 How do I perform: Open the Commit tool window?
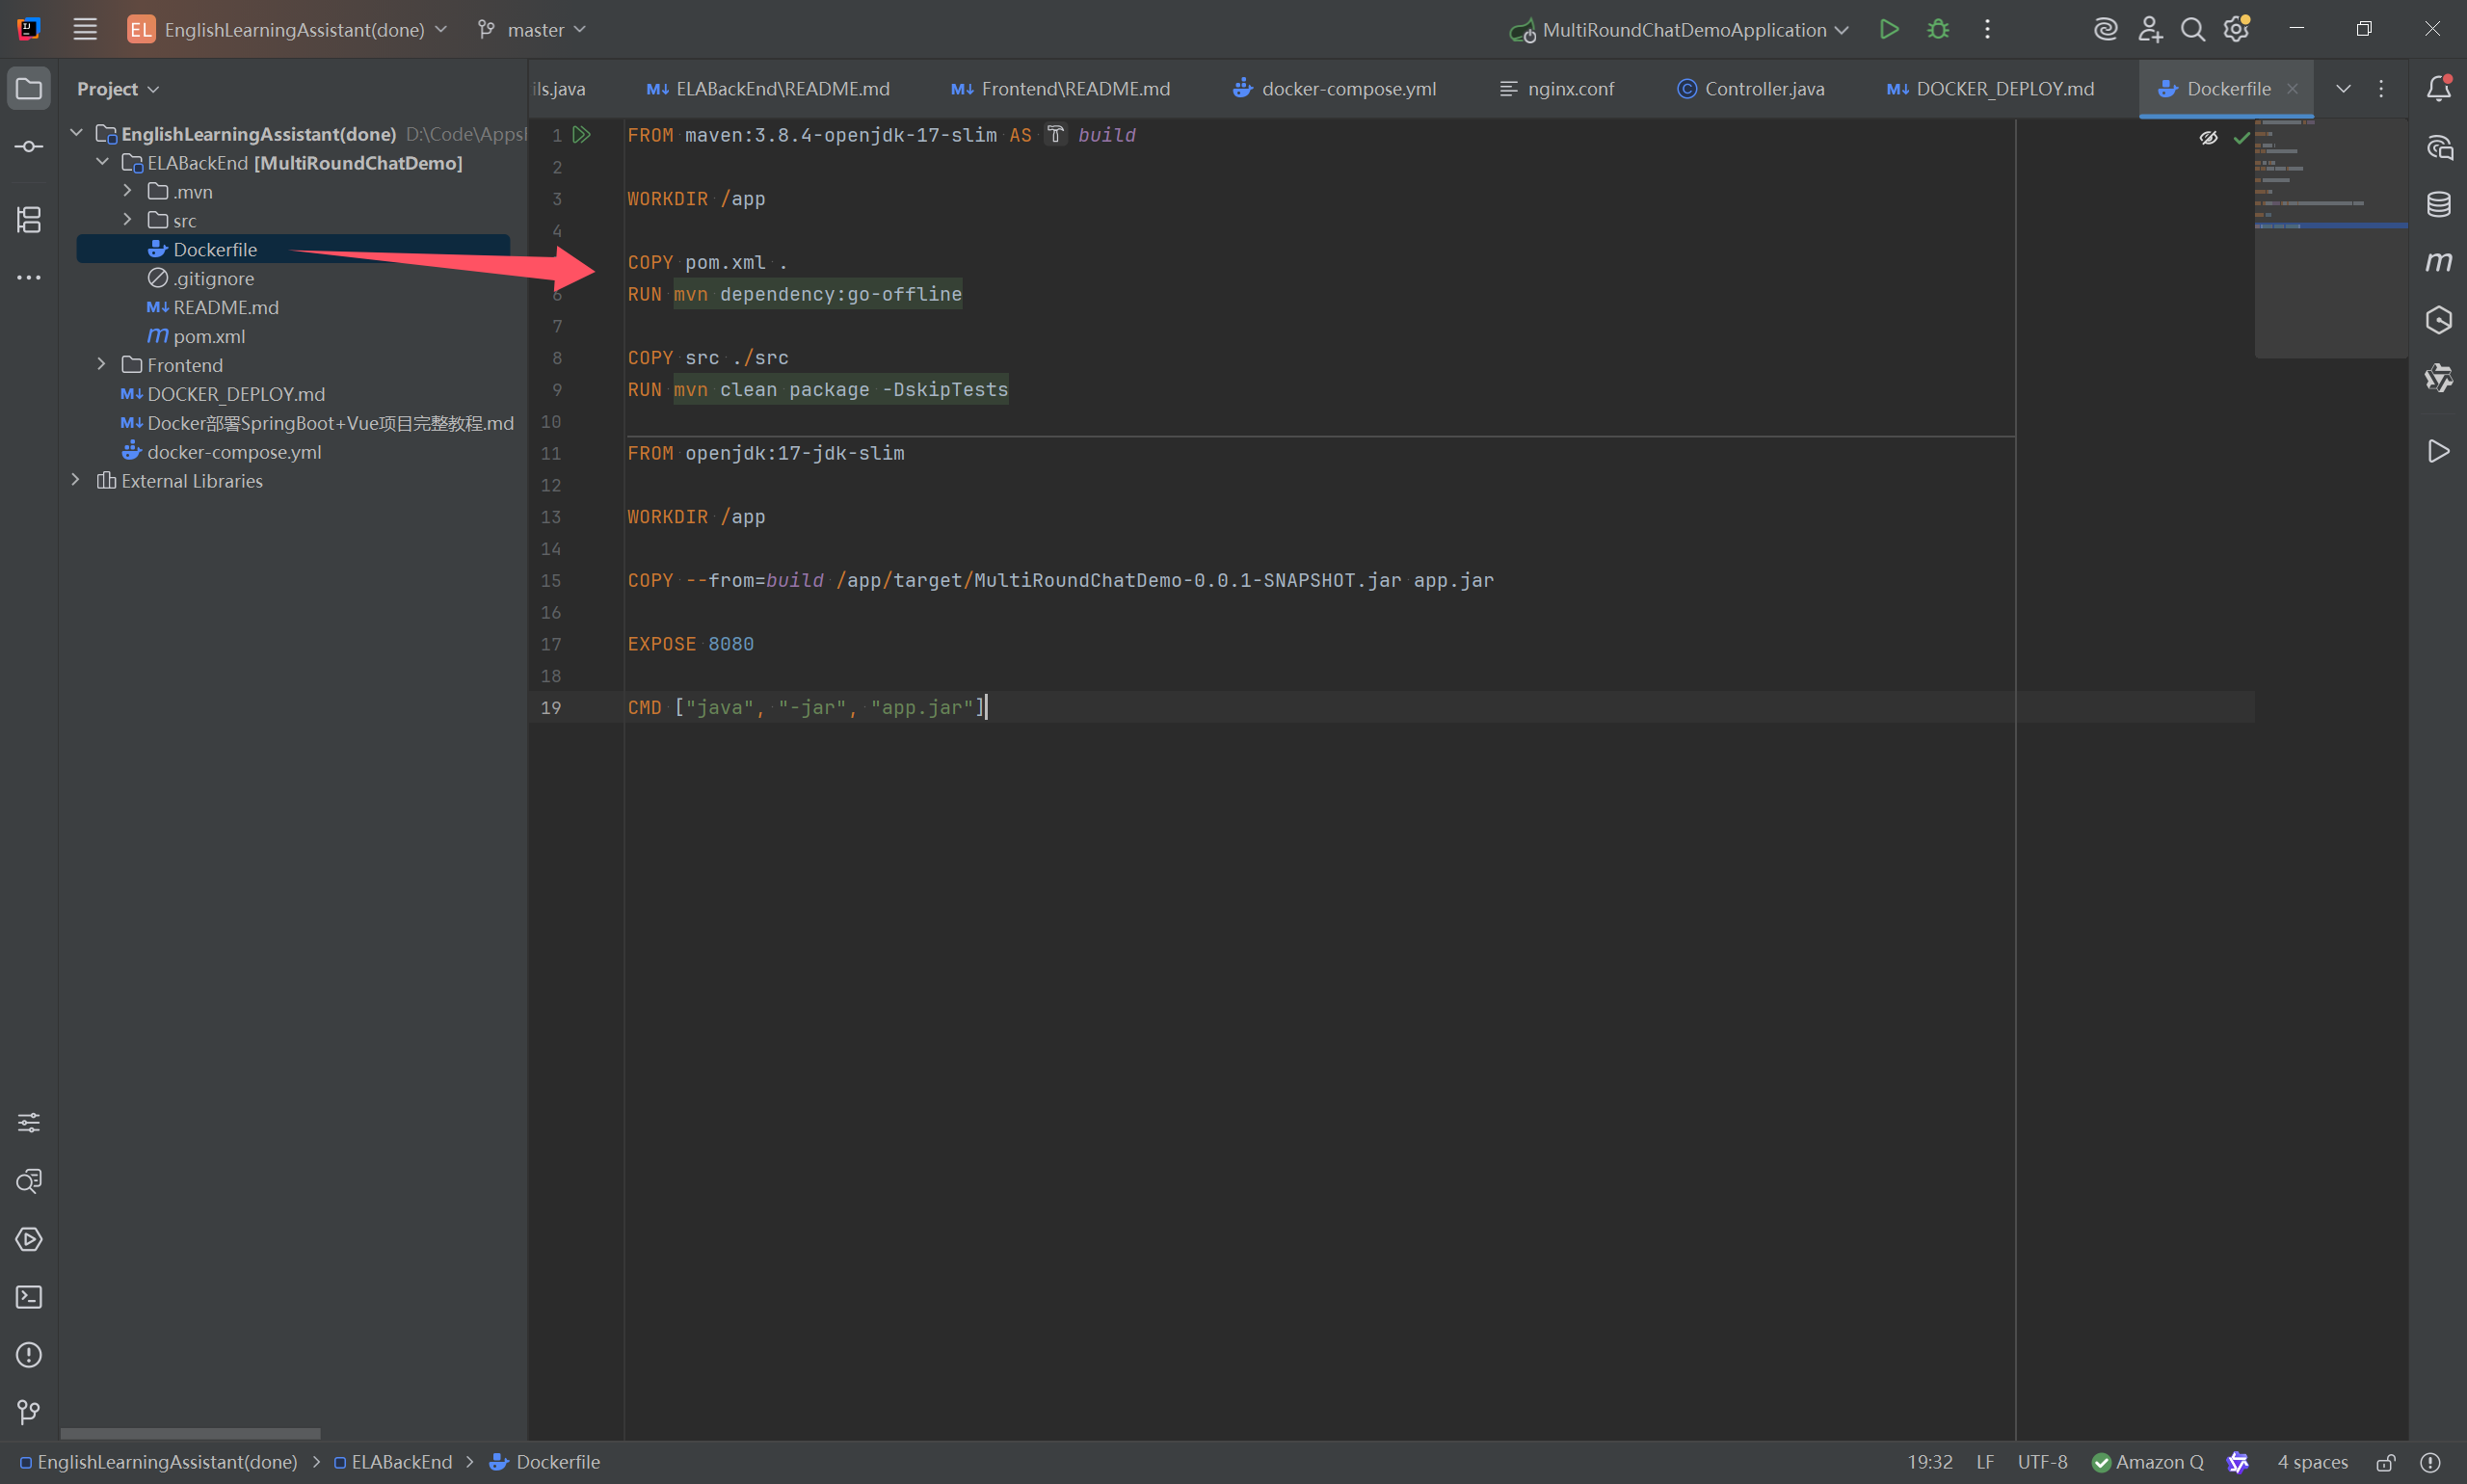(29, 147)
